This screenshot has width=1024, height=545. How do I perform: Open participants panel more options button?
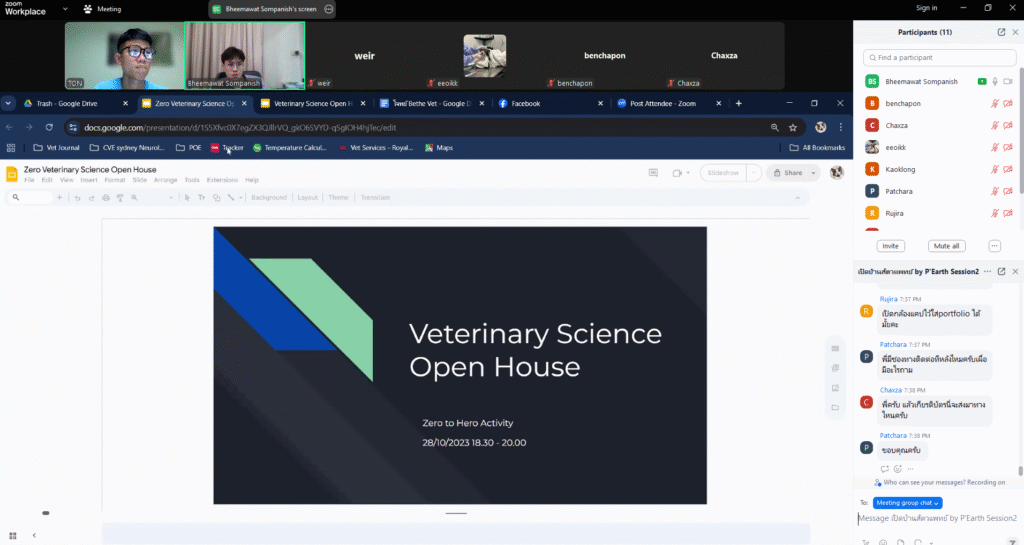tap(994, 246)
